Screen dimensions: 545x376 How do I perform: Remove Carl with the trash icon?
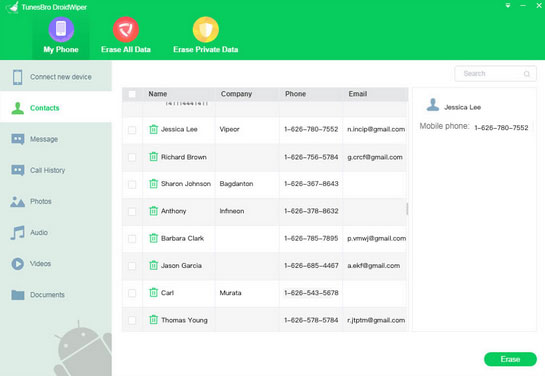pos(153,292)
